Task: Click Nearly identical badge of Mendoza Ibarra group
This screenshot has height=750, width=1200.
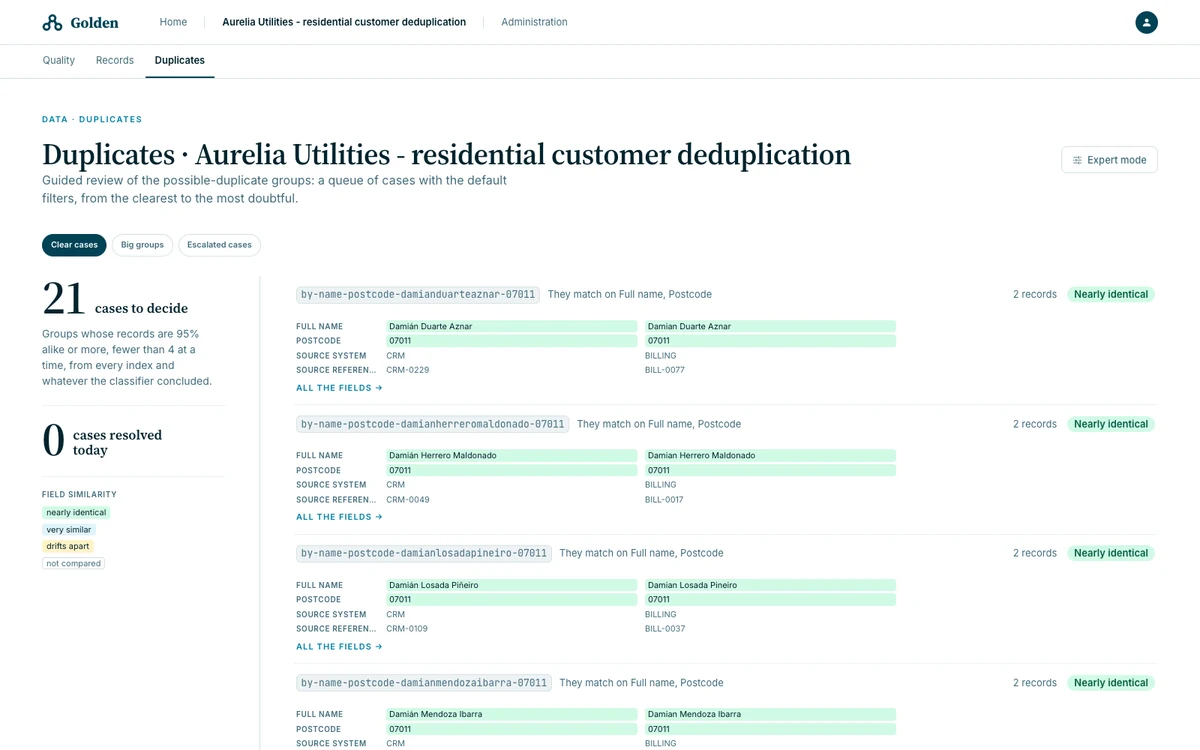Action: 1111,683
